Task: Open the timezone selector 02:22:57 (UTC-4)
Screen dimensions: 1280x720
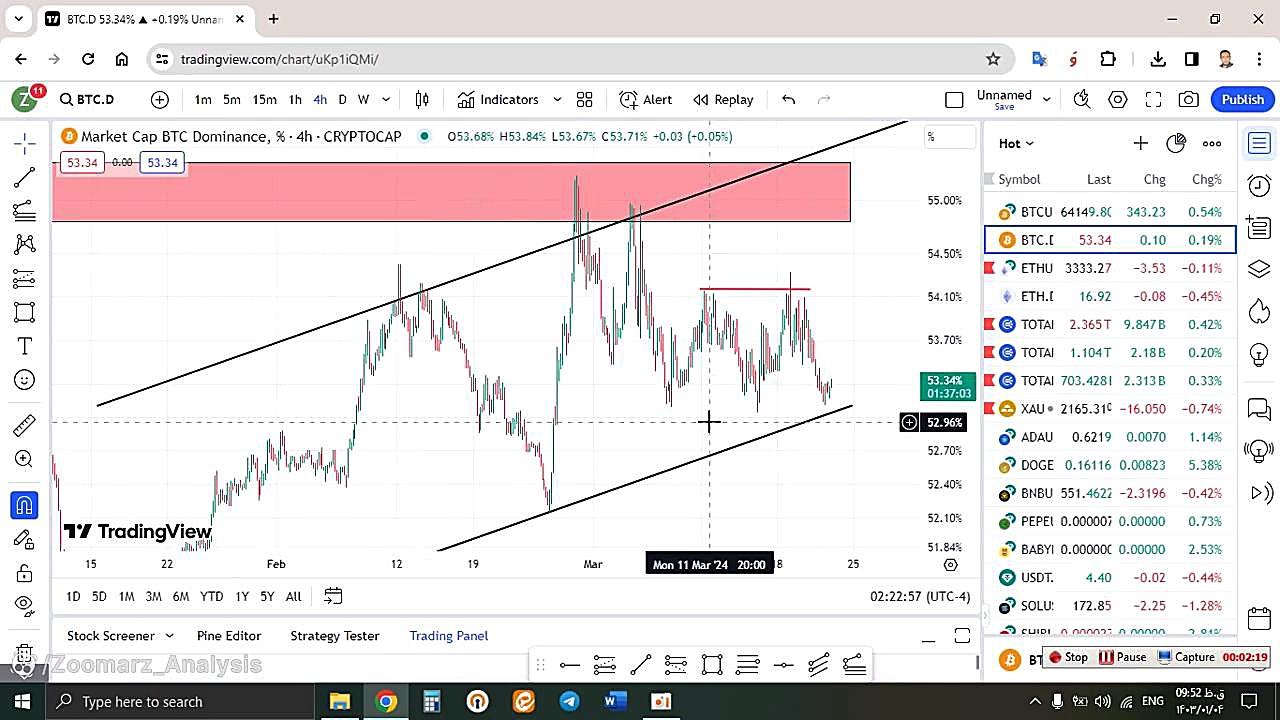Action: tap(920, 596)
